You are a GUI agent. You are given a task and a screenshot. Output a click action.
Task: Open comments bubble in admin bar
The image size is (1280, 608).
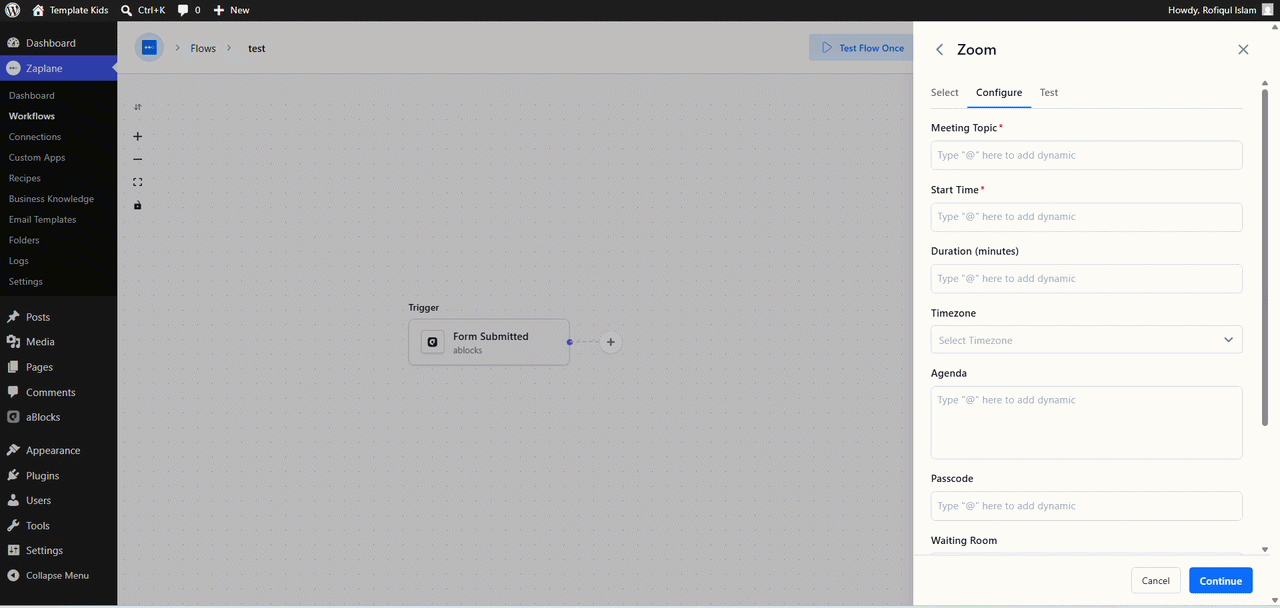(x=184, y=10)
